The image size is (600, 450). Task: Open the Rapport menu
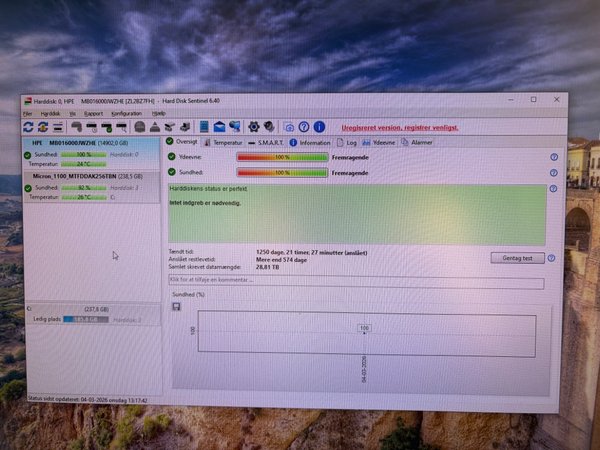93,114
